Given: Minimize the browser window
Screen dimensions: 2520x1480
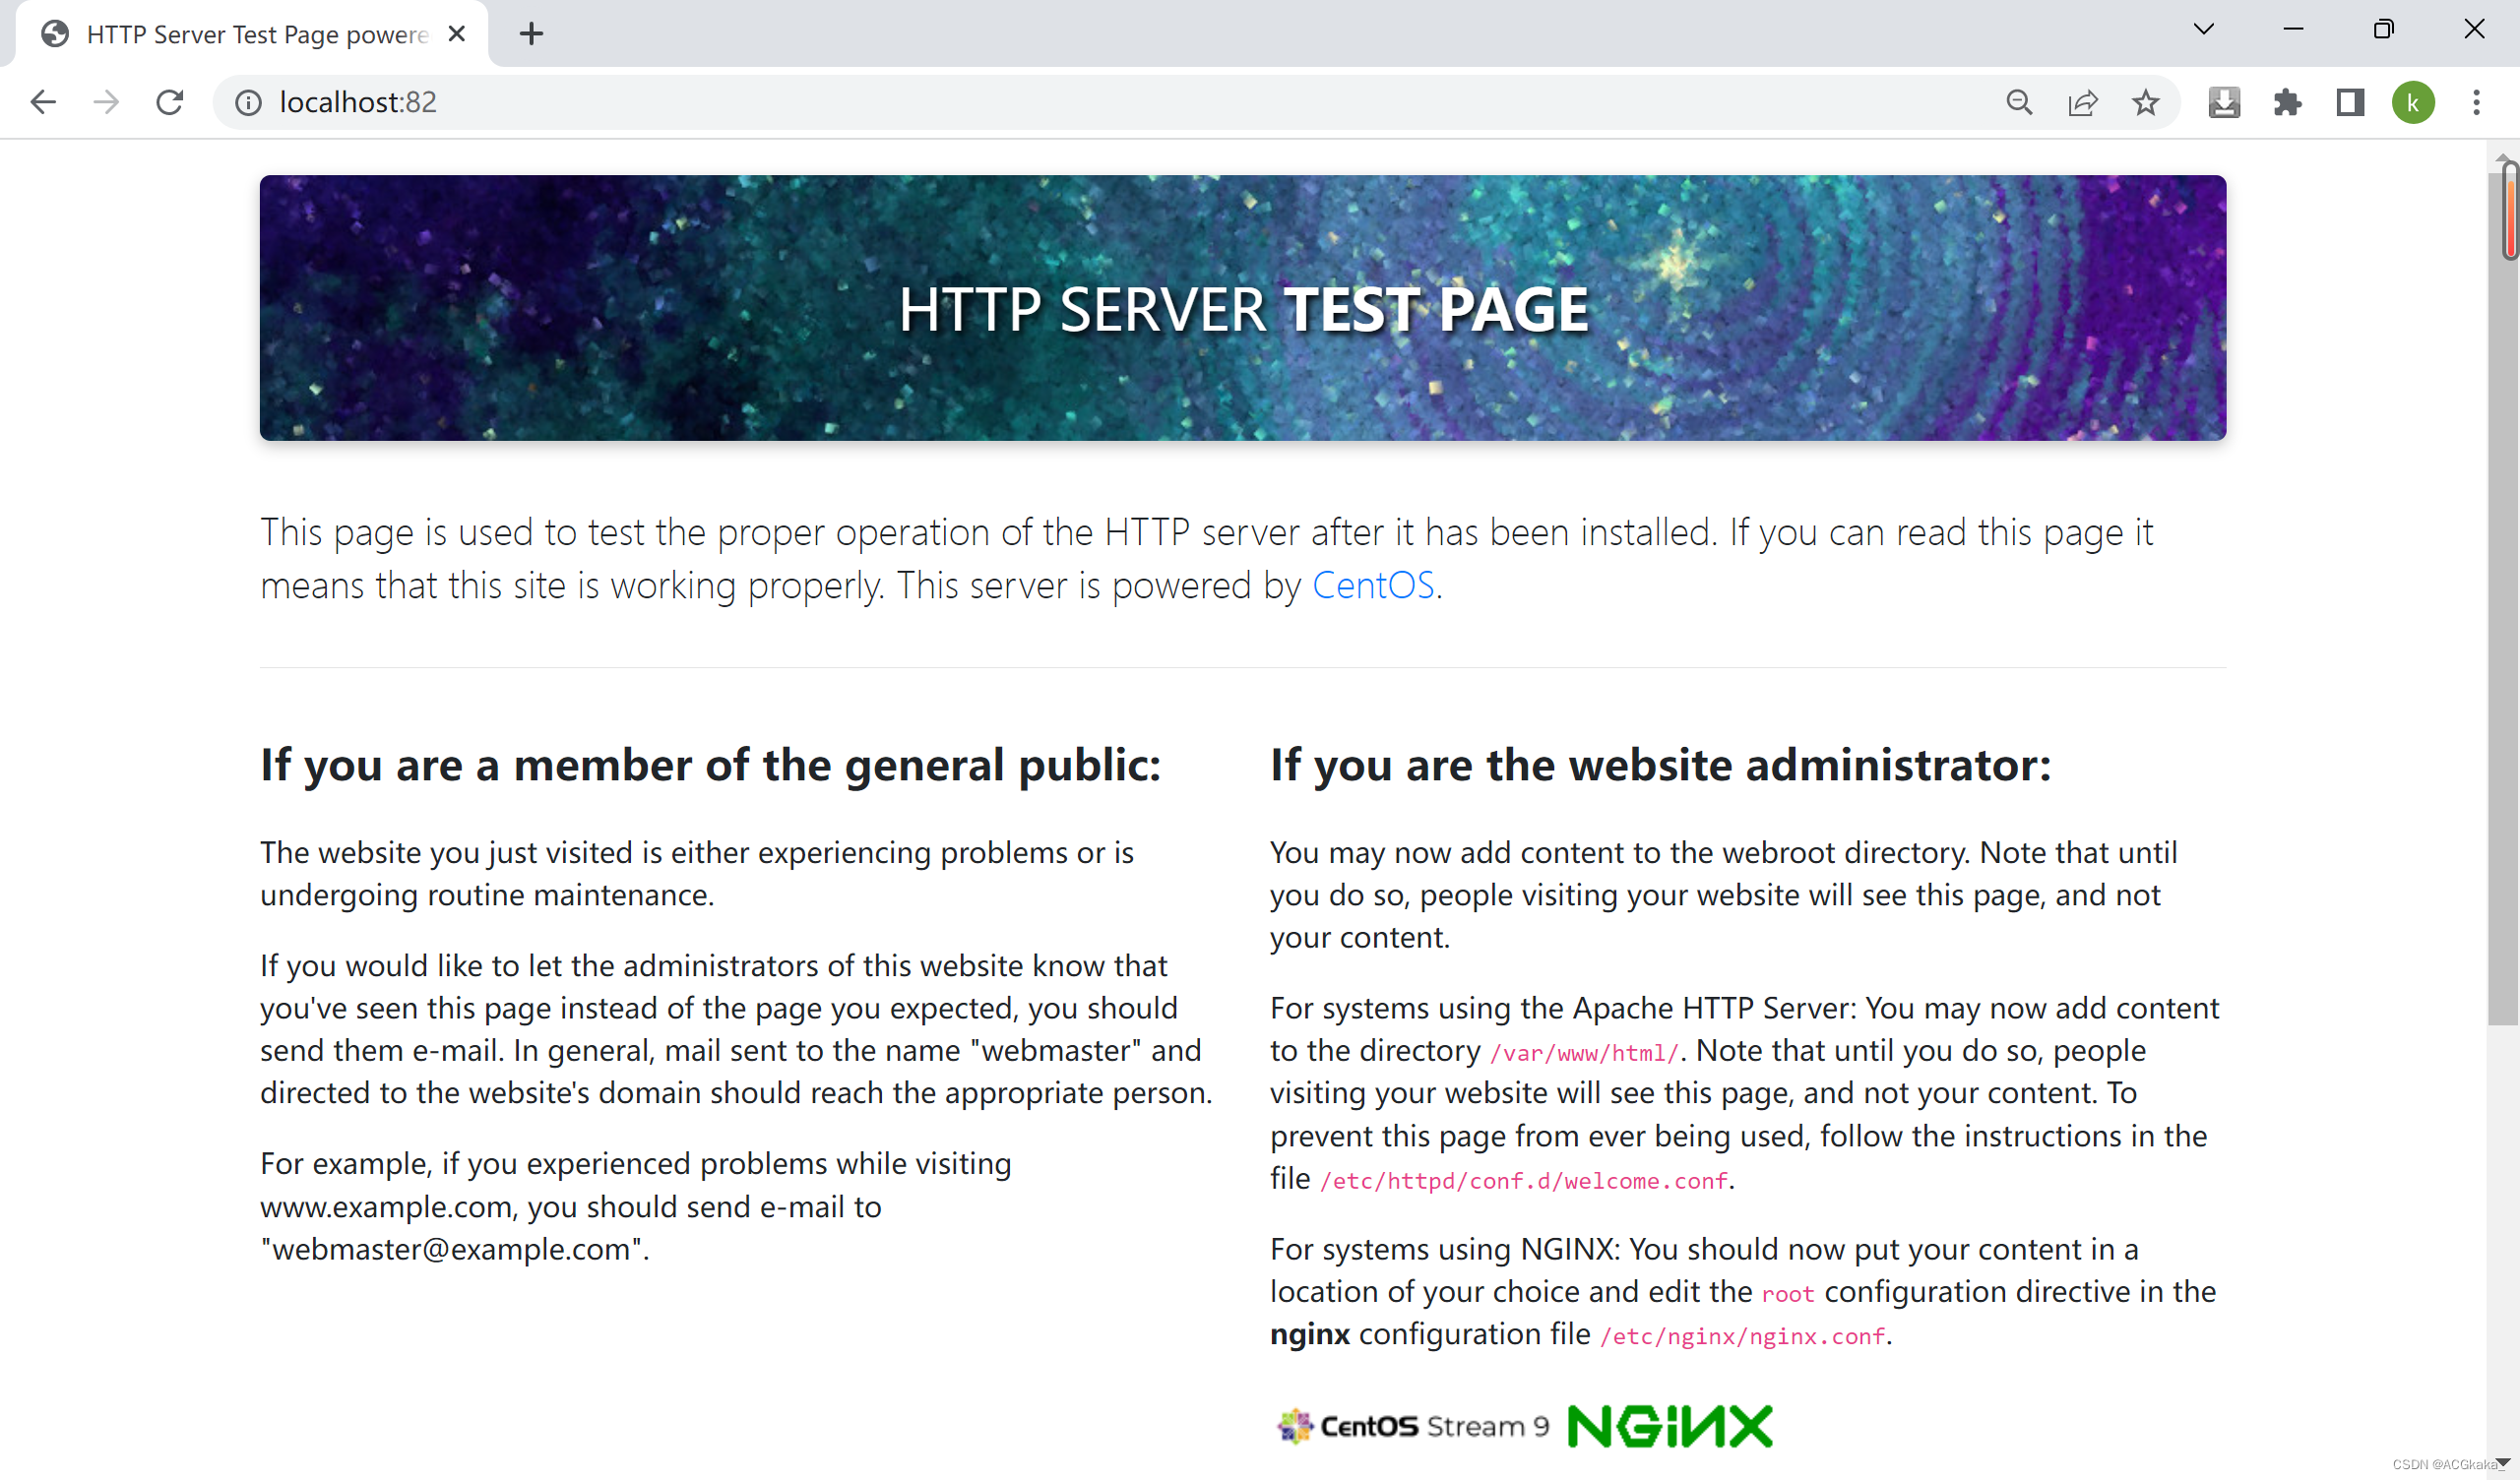Looking at the screenshot, I should [x=2293, y=29].
